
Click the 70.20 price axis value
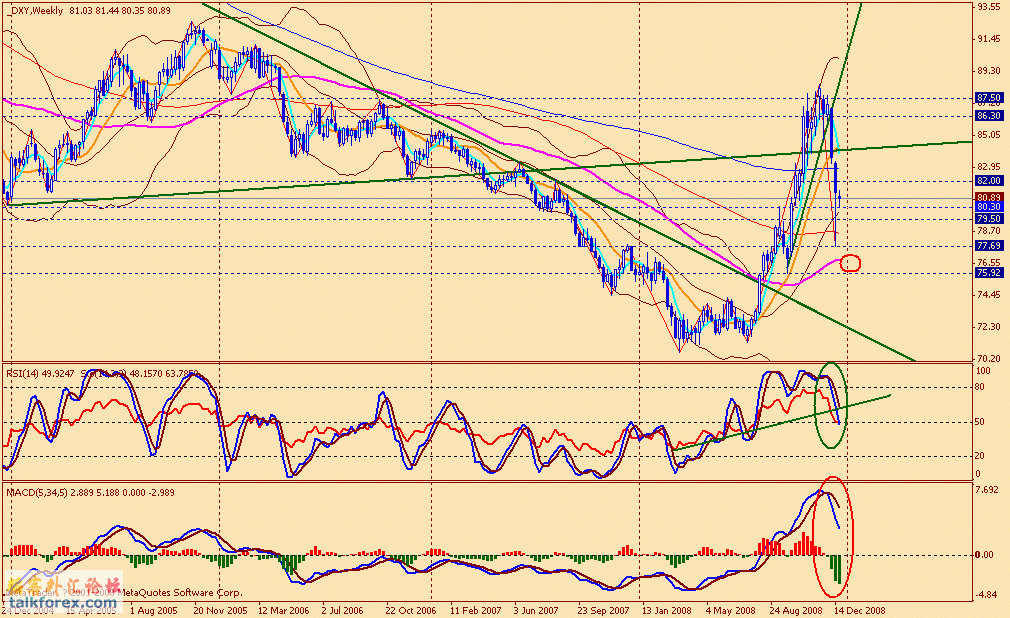pyautogui.click(x=989, y=358)
